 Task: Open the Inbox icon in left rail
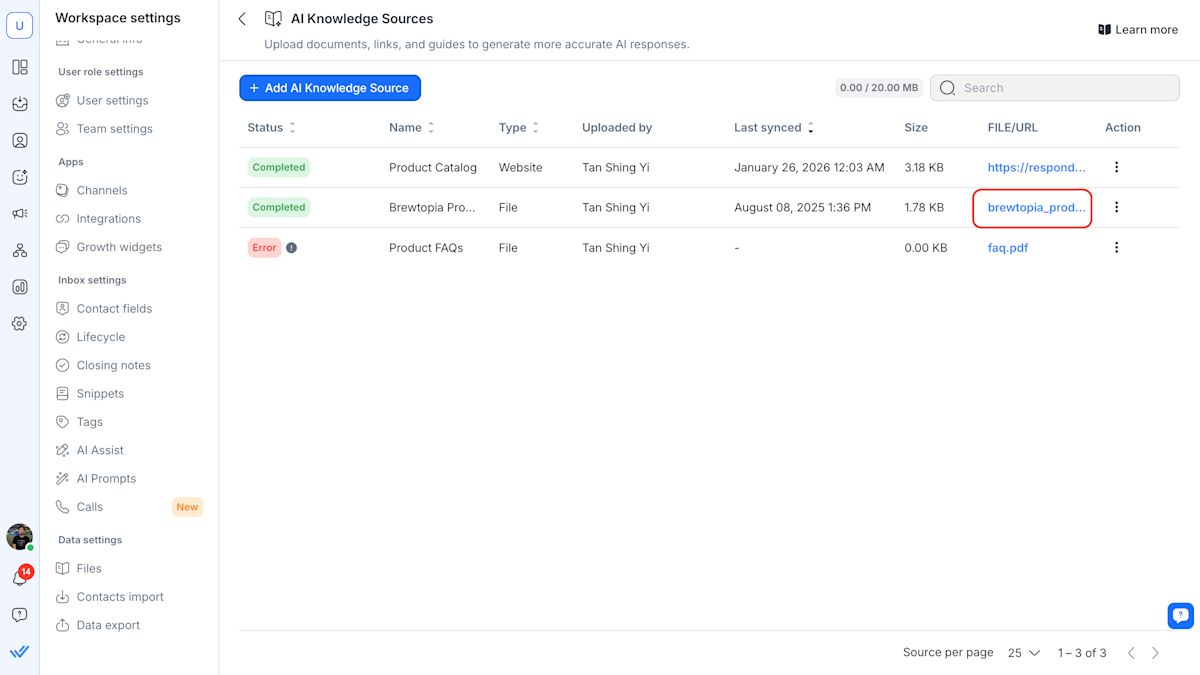(x=20, y=104)
